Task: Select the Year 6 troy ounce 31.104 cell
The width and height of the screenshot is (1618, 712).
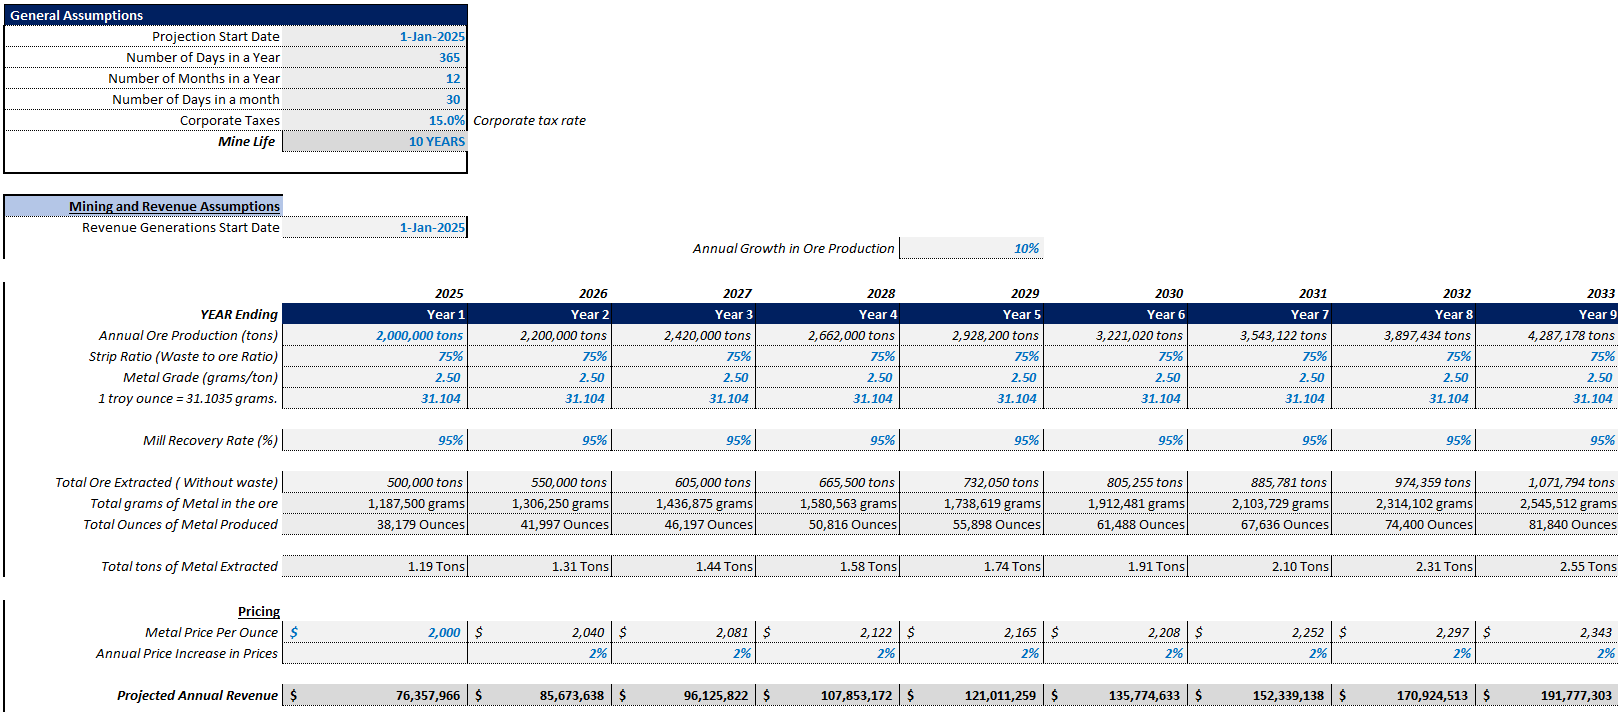Action: pyautogui.click(x=1115, y=398)
